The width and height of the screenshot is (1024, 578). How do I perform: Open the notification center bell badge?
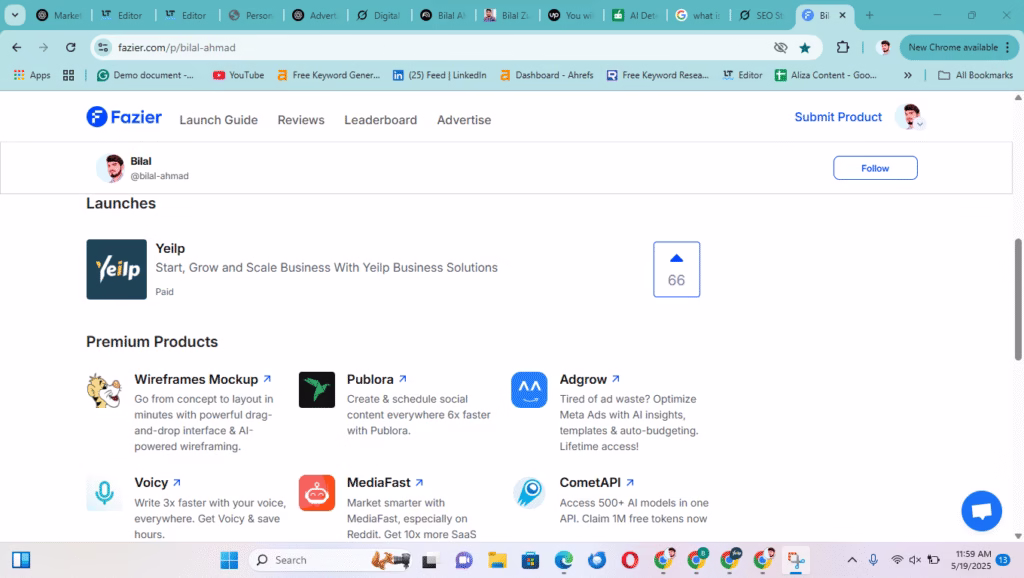point(1004,560)
